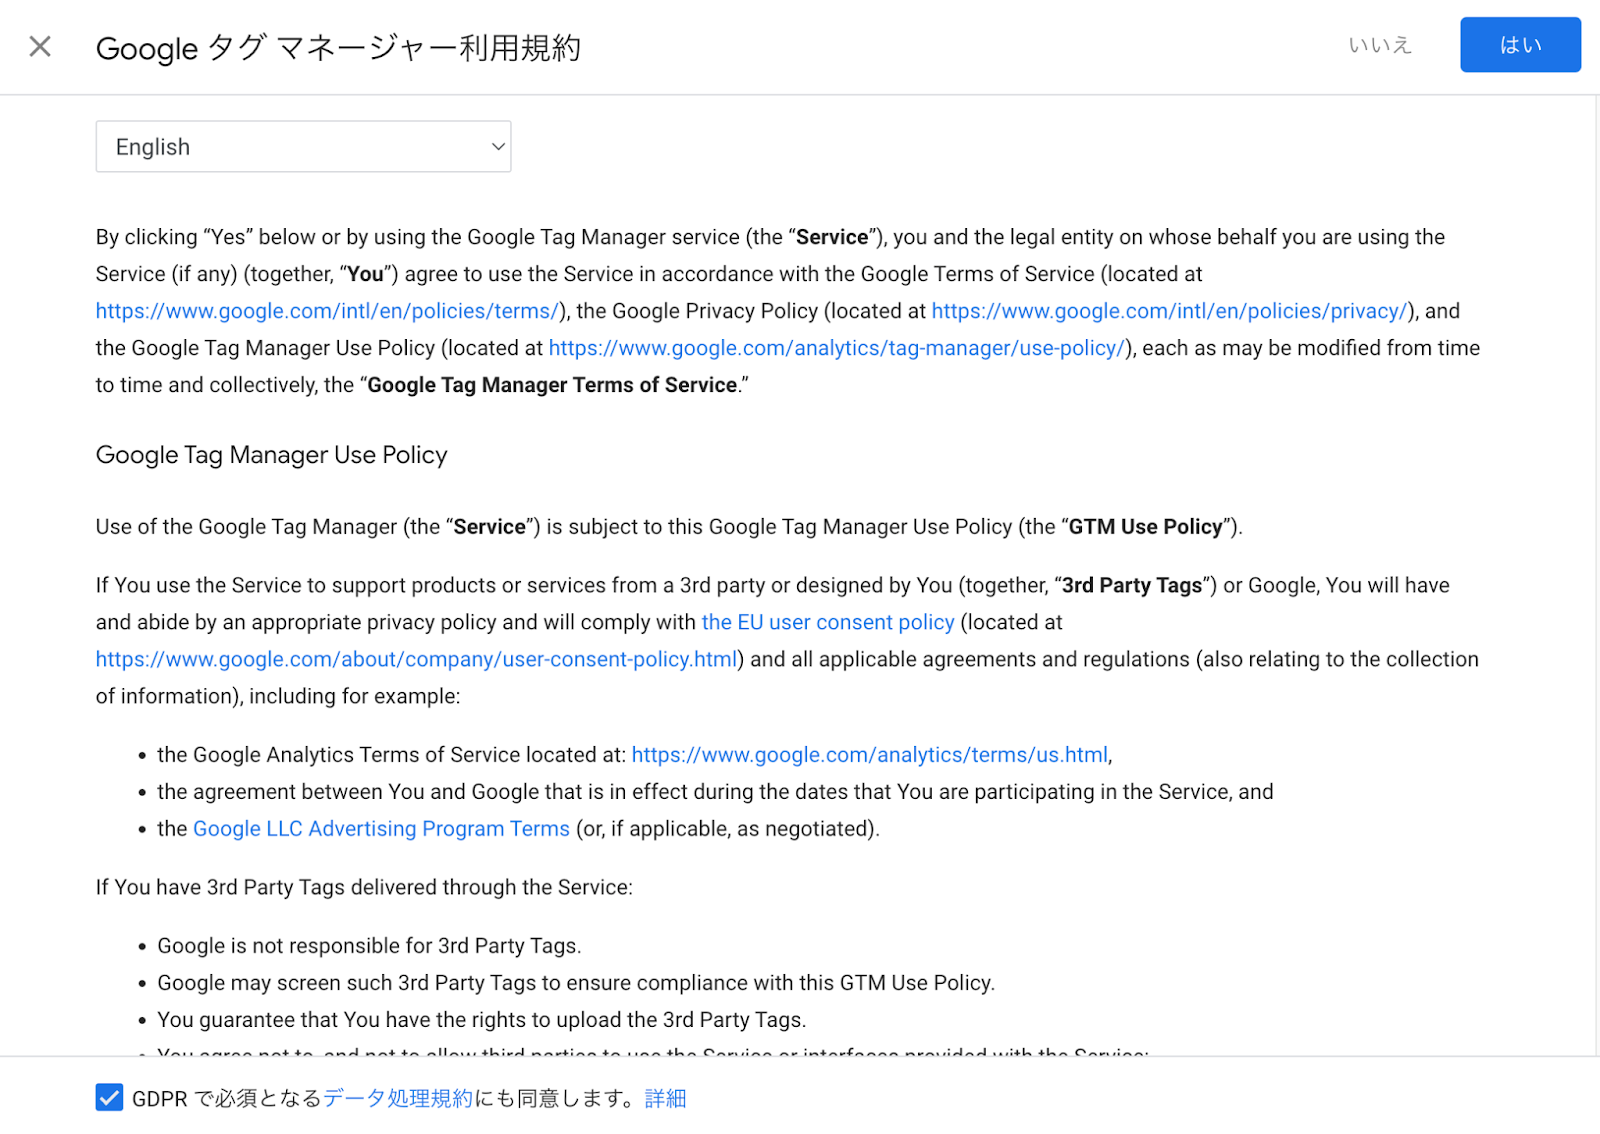
Task: Click 'You guarantee that You have the rights' bullet
Action: [482, 1020]
